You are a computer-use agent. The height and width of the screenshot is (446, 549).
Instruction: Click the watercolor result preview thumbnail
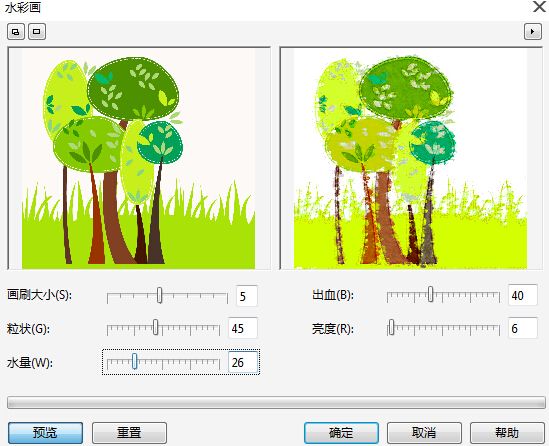(411, 158)
